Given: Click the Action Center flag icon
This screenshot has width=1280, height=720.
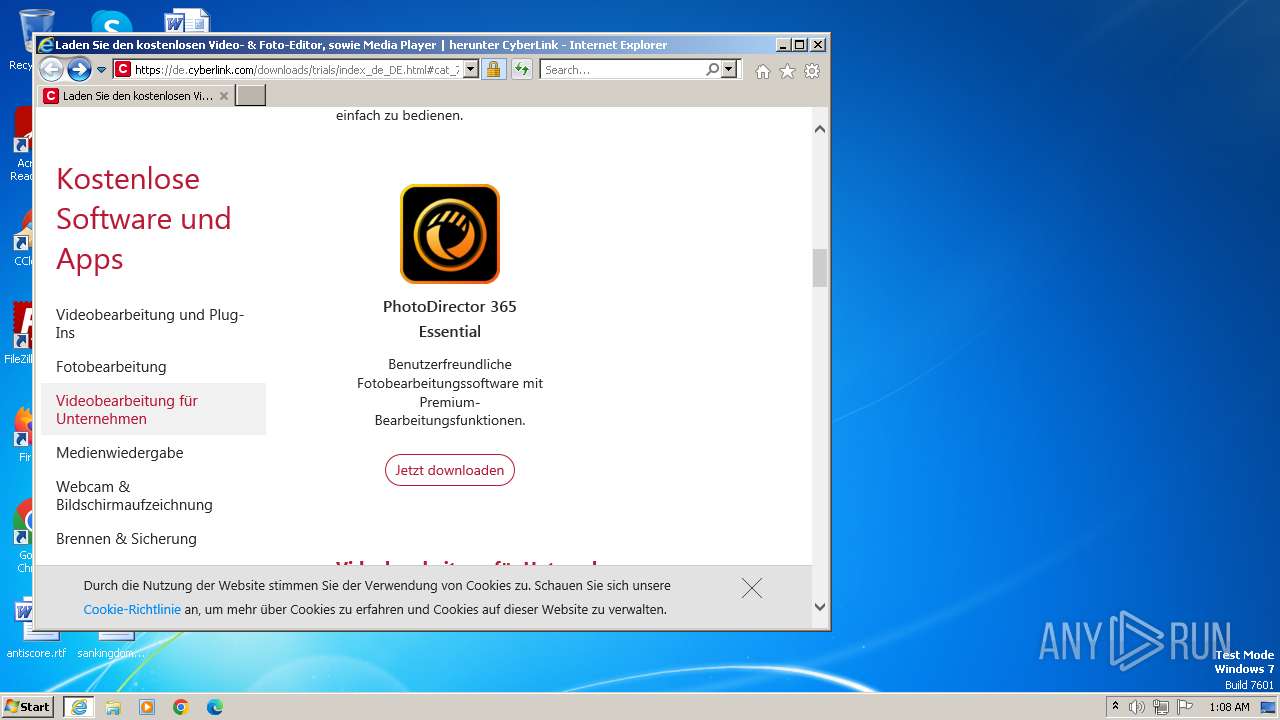Looking at the screenshot, I should point(1184,707).
